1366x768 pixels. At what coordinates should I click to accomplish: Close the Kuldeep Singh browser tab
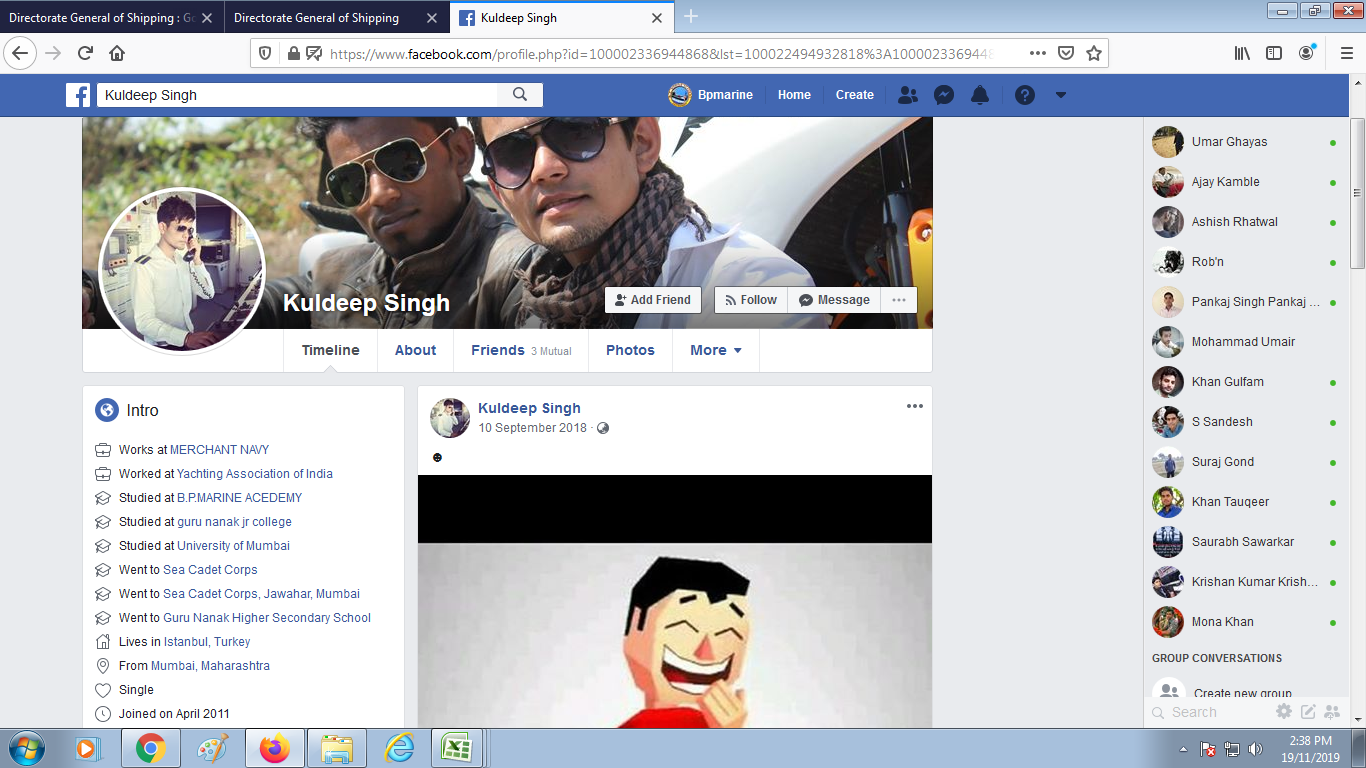657,18
